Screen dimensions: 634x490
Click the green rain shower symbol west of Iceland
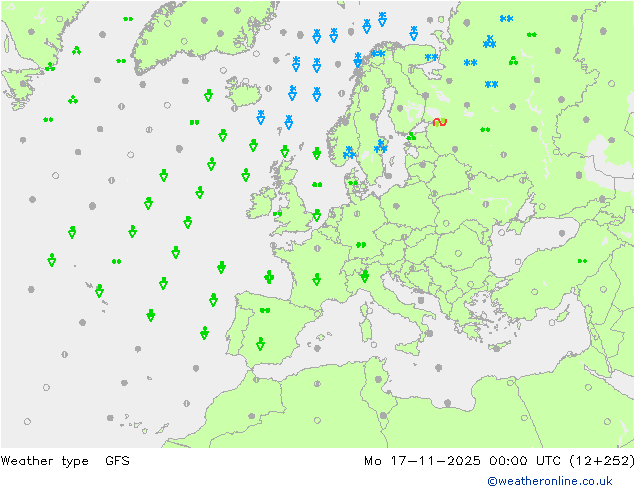click(208, 95)
